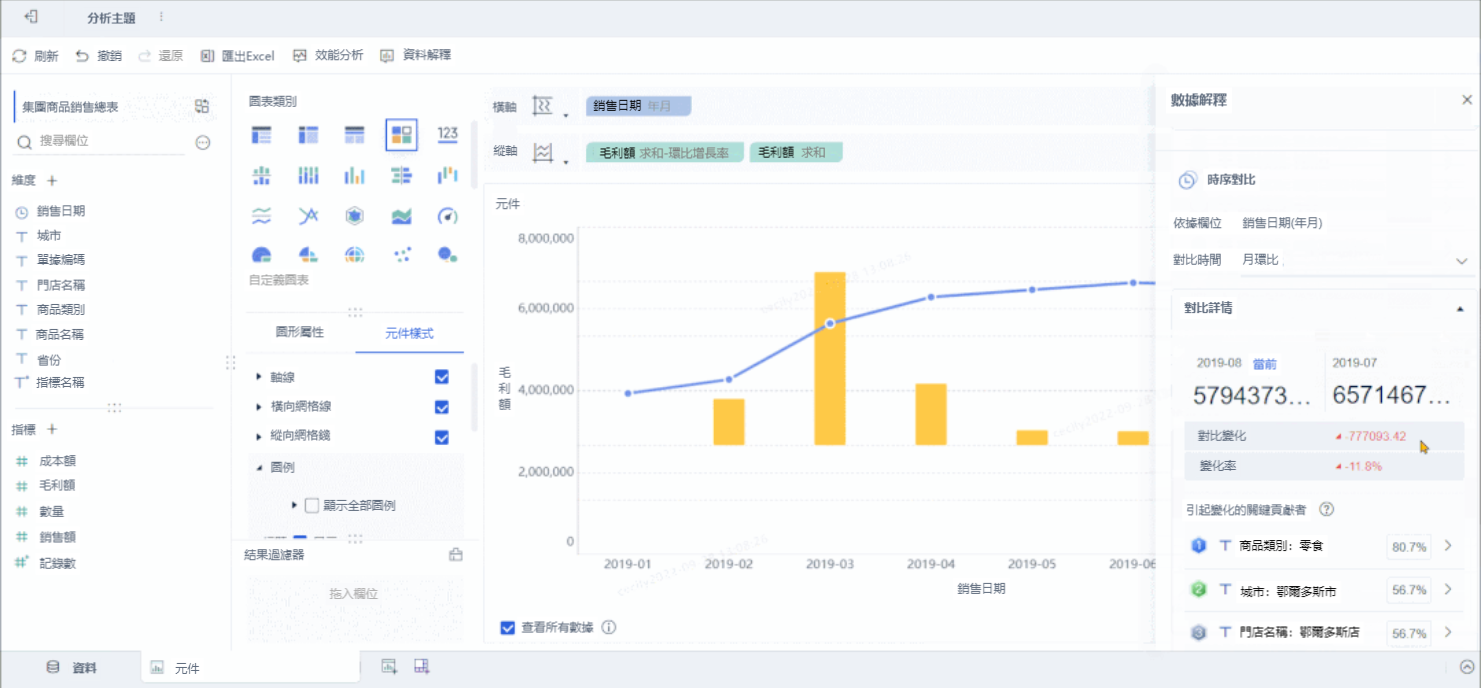This screenshot has width=1481, height=688.
Task: Click the back arrow icon at top-left
Action: coord(32,17)
